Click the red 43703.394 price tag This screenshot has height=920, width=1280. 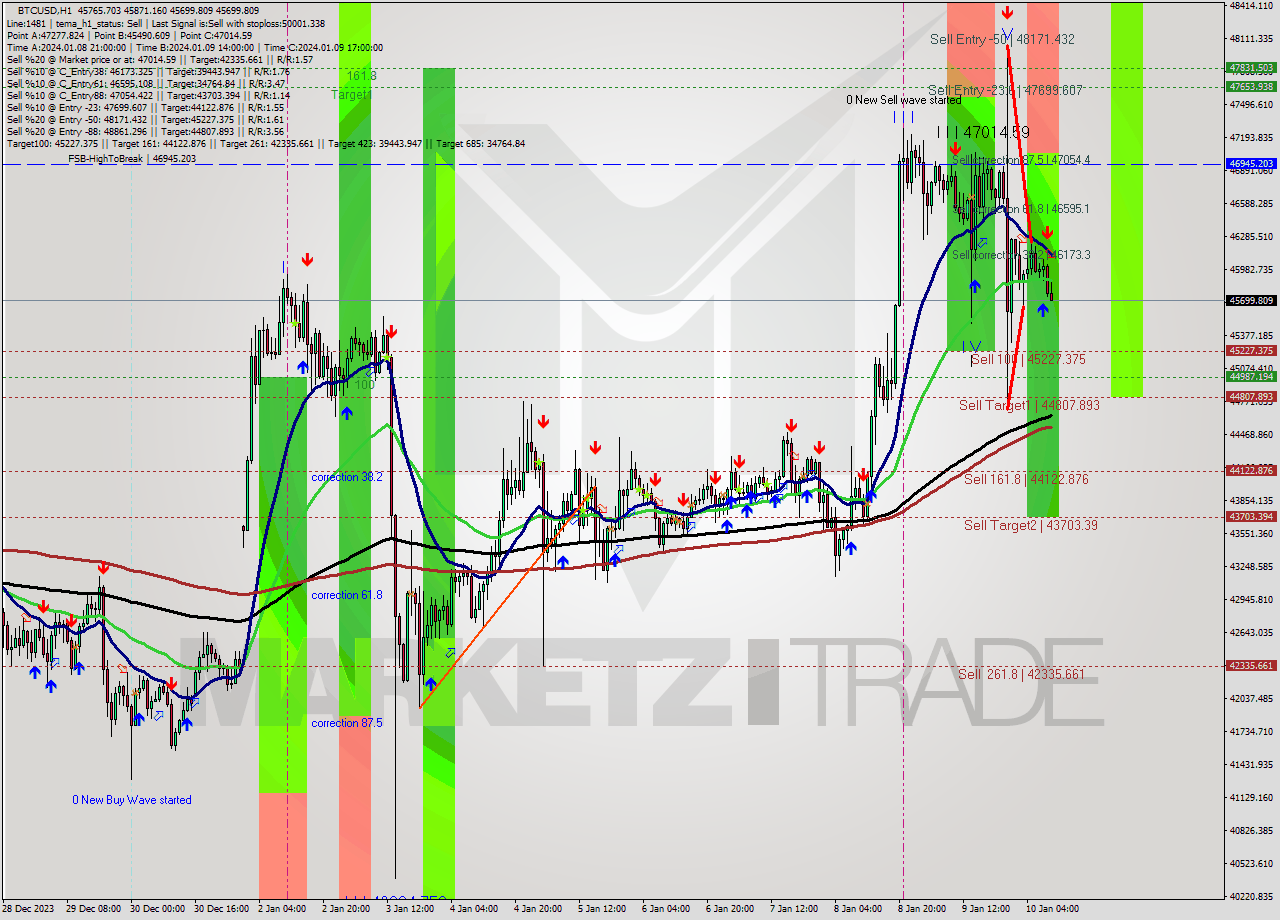pos(1251,516)
